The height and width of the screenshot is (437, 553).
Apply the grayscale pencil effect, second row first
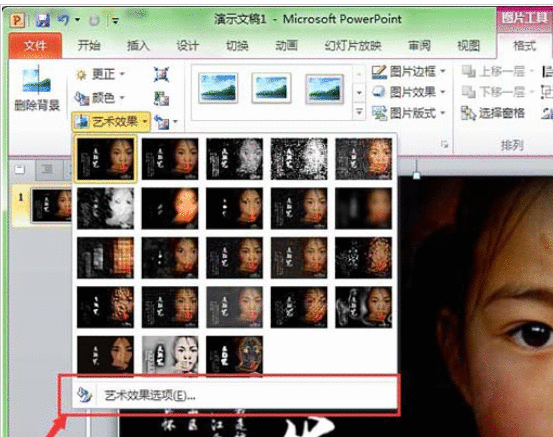click(x=105, y=208)
